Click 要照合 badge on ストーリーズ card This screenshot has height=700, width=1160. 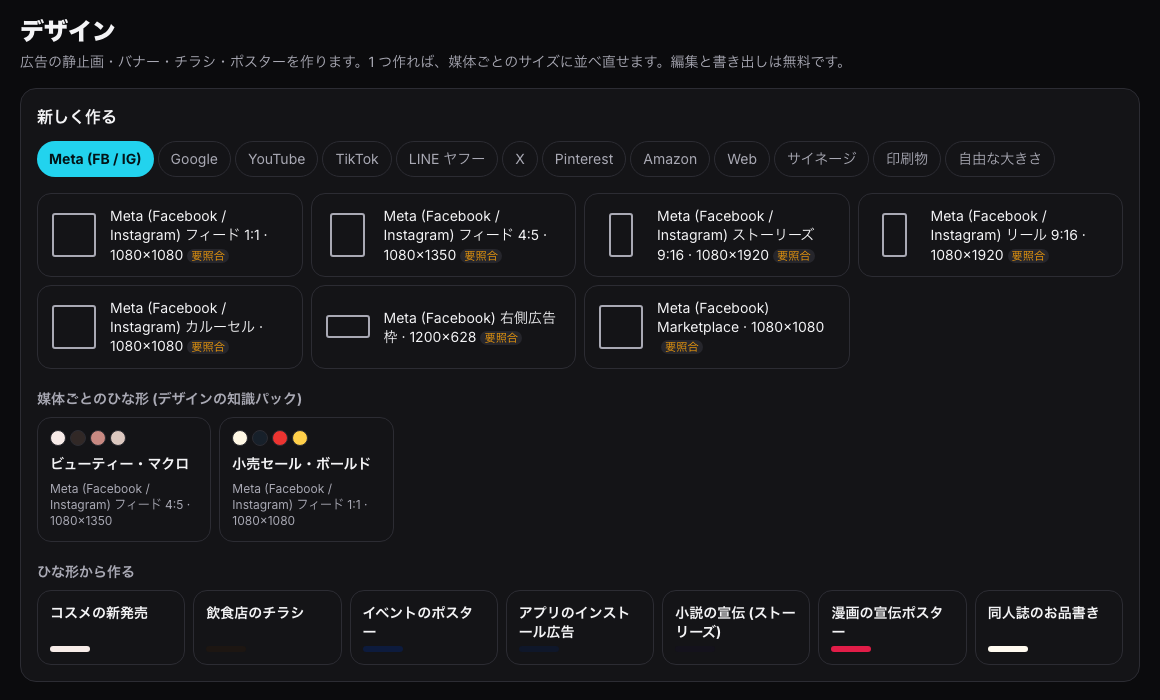tap(794, 256)
